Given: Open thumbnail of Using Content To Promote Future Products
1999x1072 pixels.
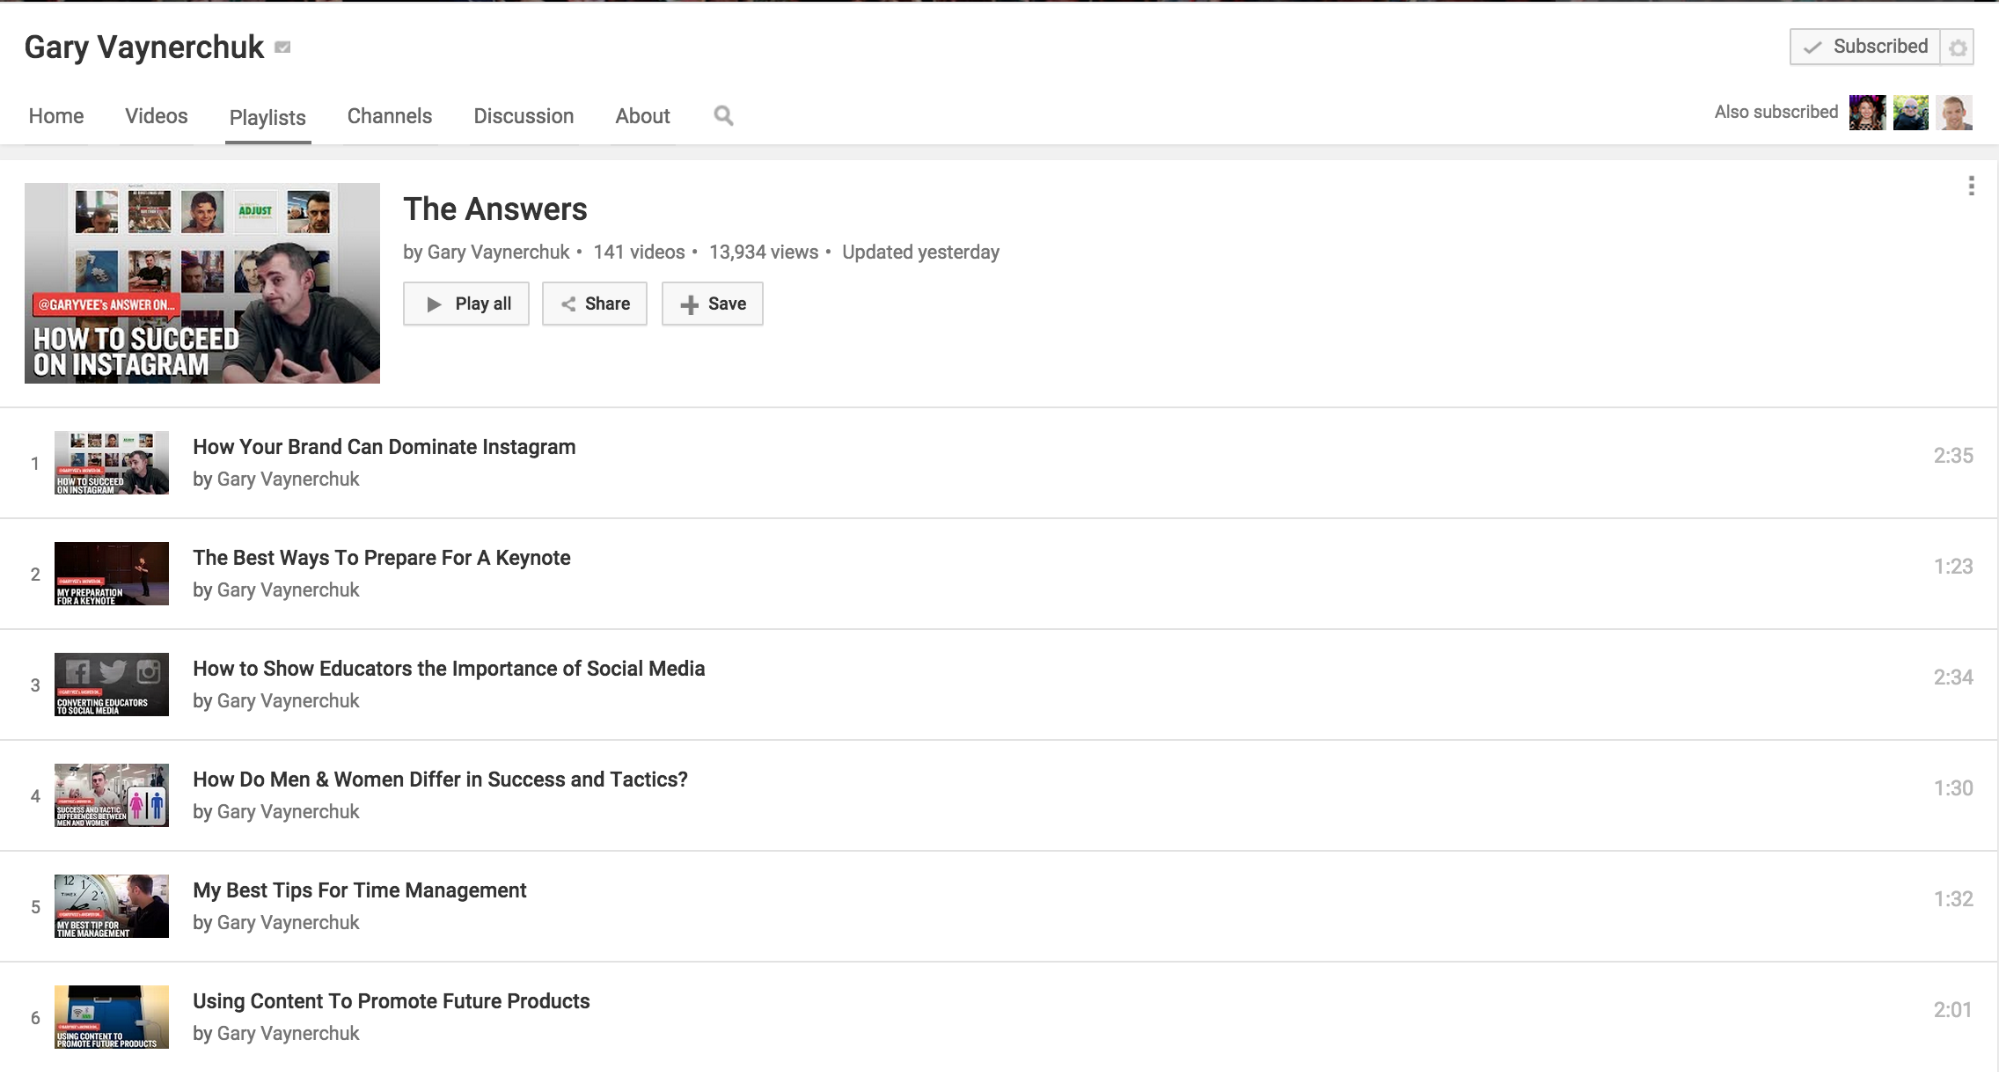Looking at the screenshot, I should tap(111, 1018).
